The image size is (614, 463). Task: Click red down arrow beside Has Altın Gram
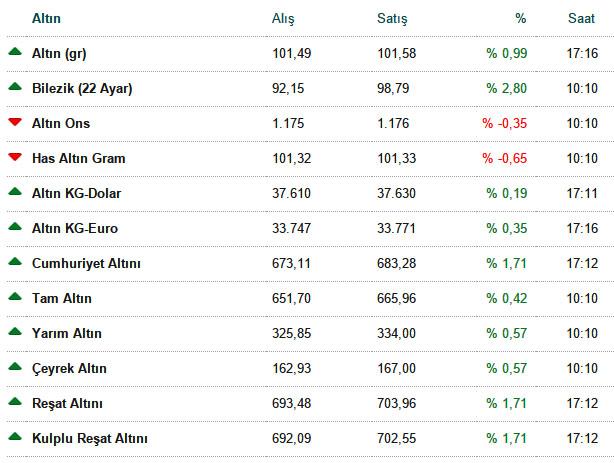[15, 157]
